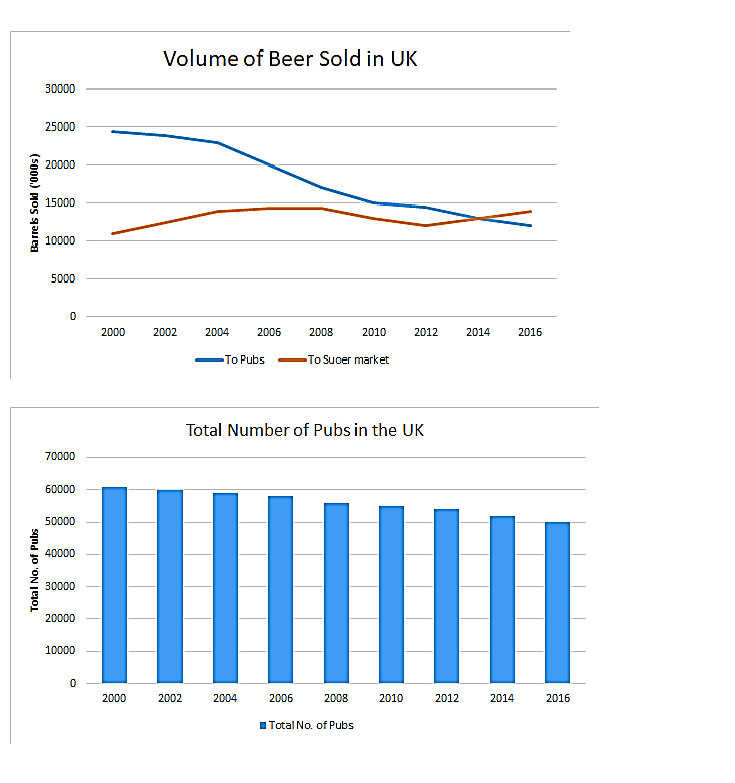Select the 2016 bar in the pubs chart
This screenshot has width=735, height=783.
pos(557,602)
